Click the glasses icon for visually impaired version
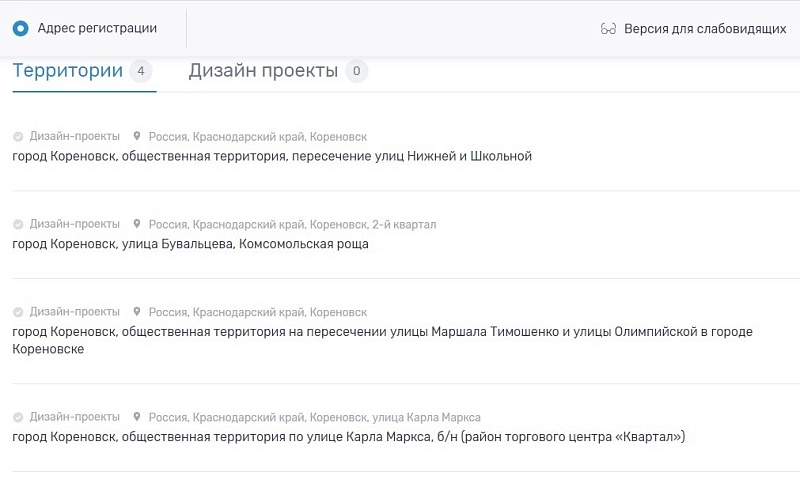The height and width of the screenshot is (487, 800). pyautogui.click(x=608, y=29)
